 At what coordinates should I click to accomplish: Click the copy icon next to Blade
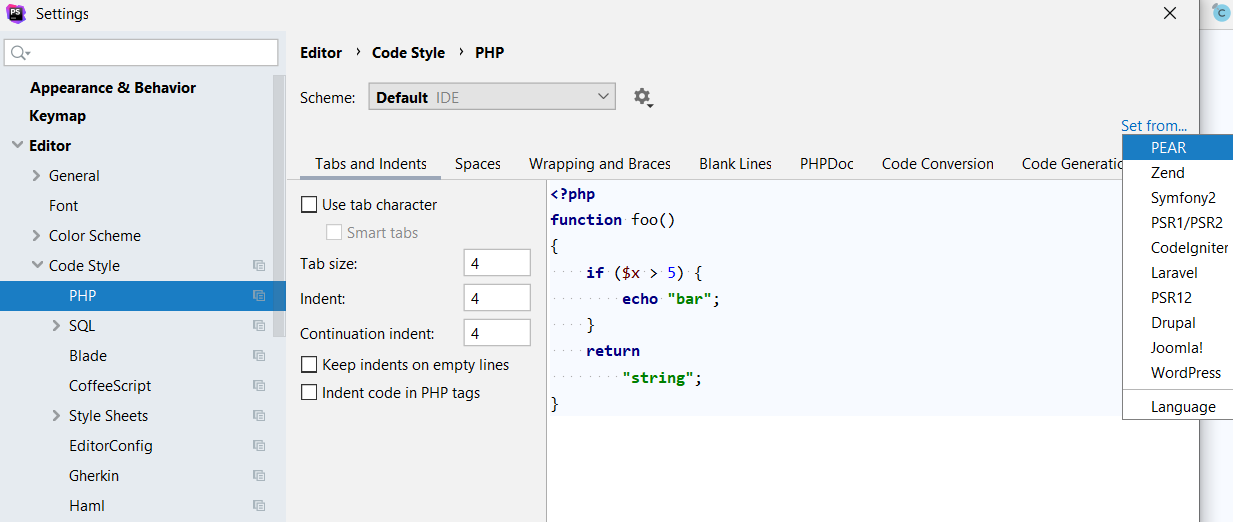pos(259,356)
